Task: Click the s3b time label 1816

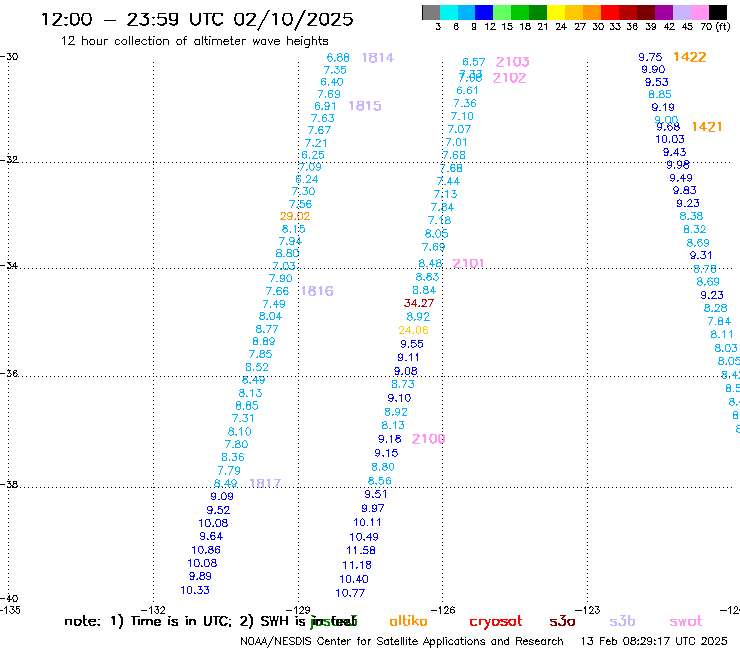Action: (x=317, y=291)
